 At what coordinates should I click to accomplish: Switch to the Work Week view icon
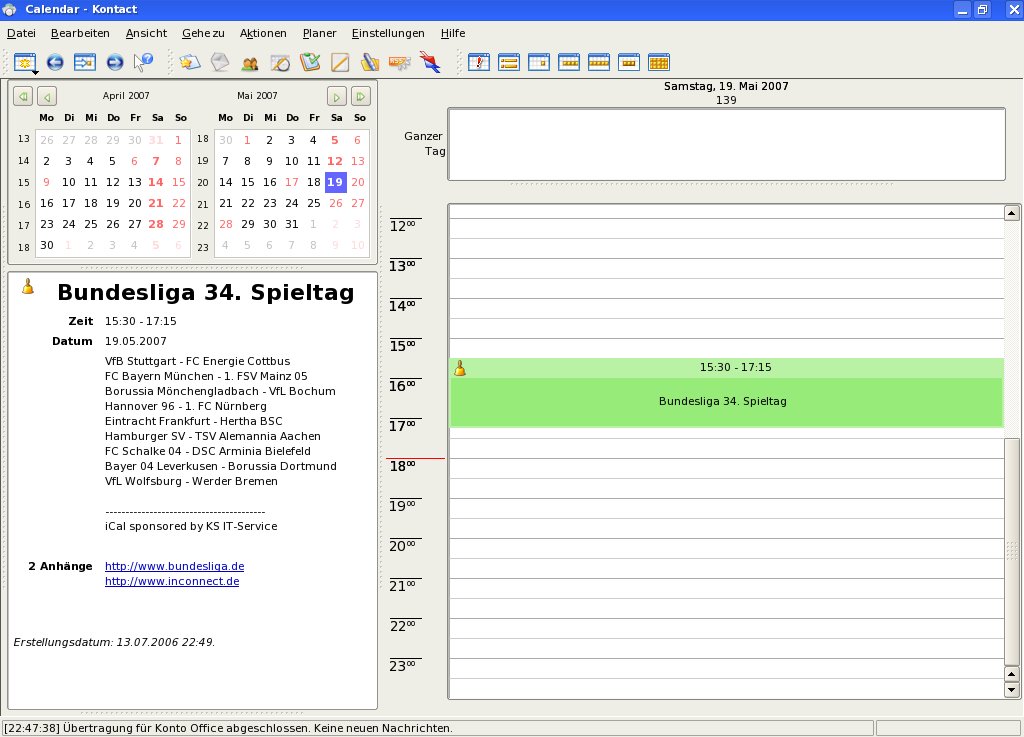coord(569,63)
